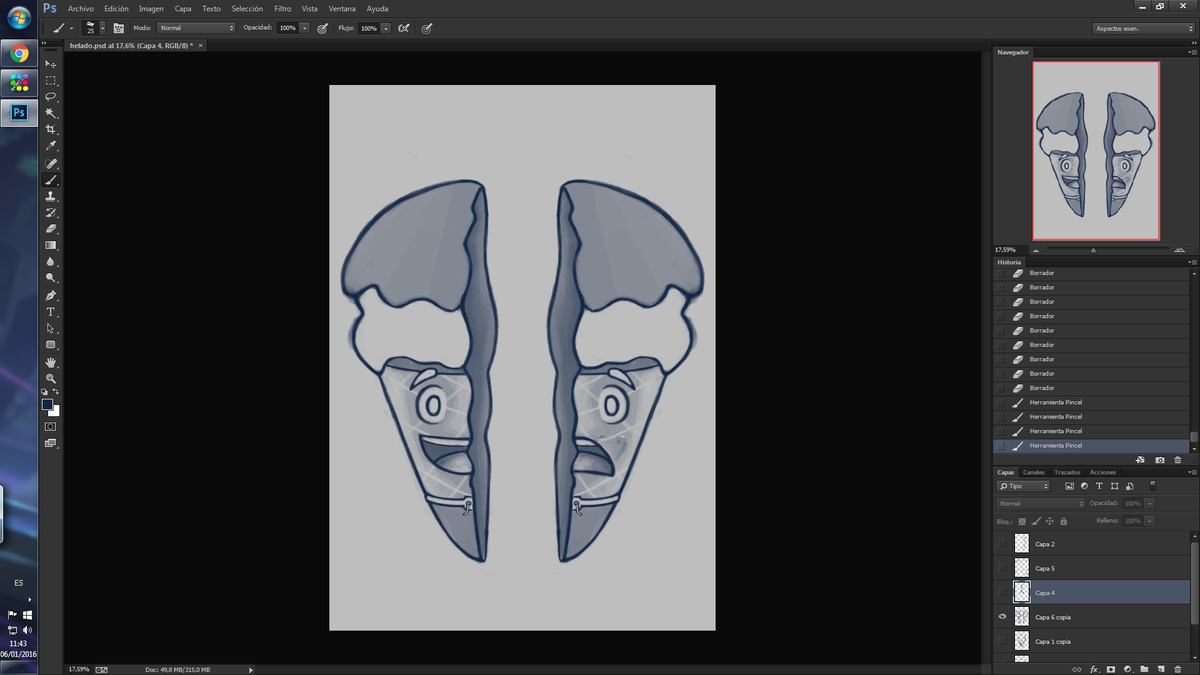Show the Capa 2 layer

tap(1003, 544)
